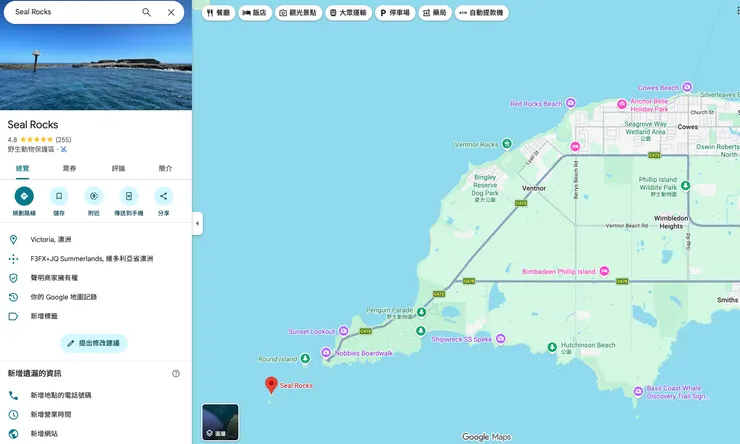Select the red Seal Rocks map pin
This screenshot has height=444, width=740.
tap(271, 385)
